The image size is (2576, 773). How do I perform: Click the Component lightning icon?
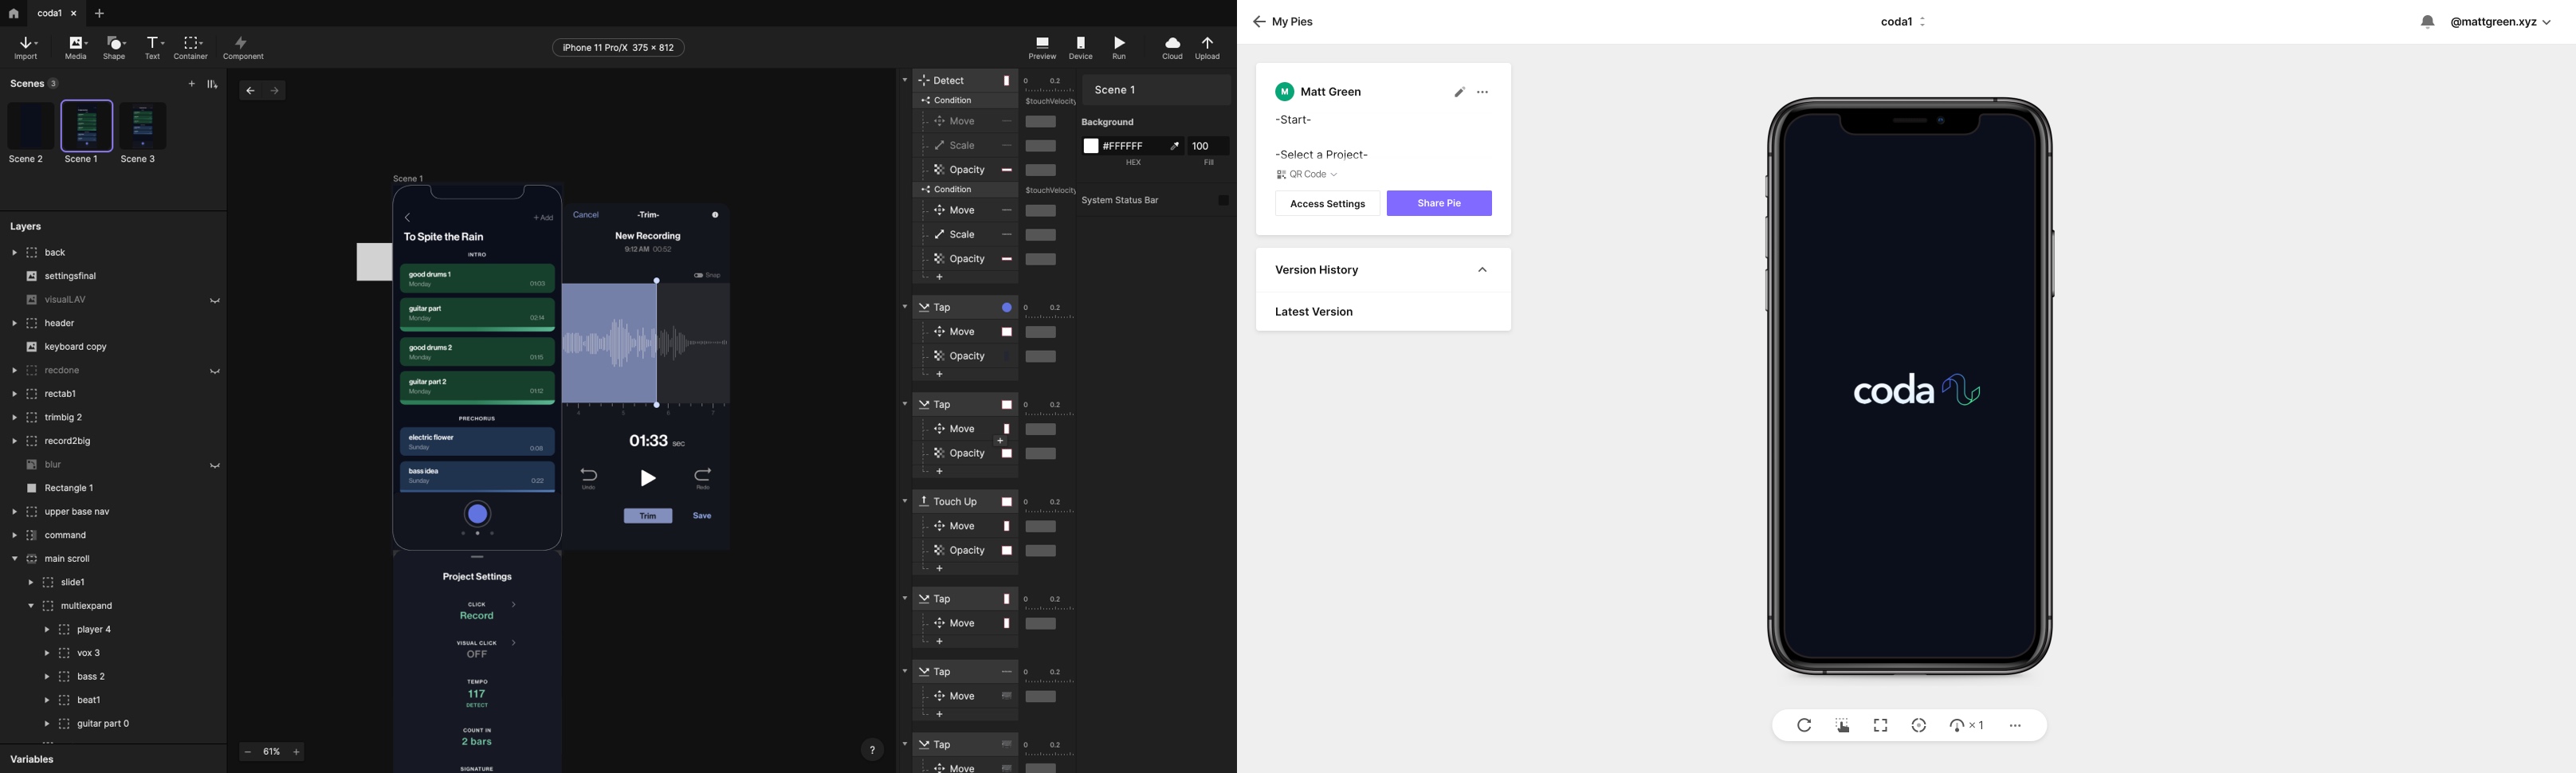(x=242, y=43)
